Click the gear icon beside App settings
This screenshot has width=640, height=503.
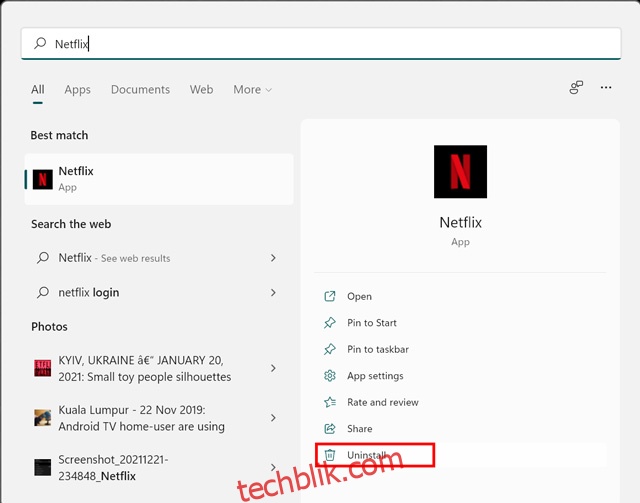(x=330, y=376)
